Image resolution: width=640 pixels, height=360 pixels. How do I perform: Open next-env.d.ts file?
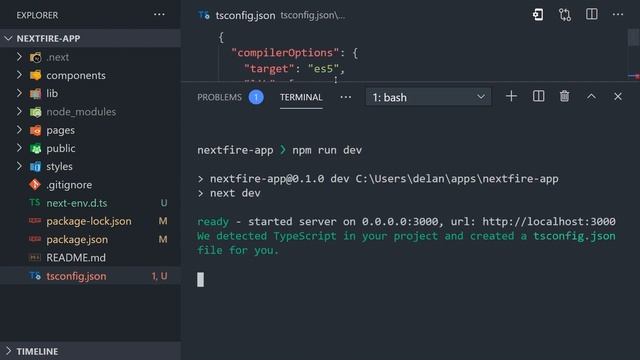[77, 203]
